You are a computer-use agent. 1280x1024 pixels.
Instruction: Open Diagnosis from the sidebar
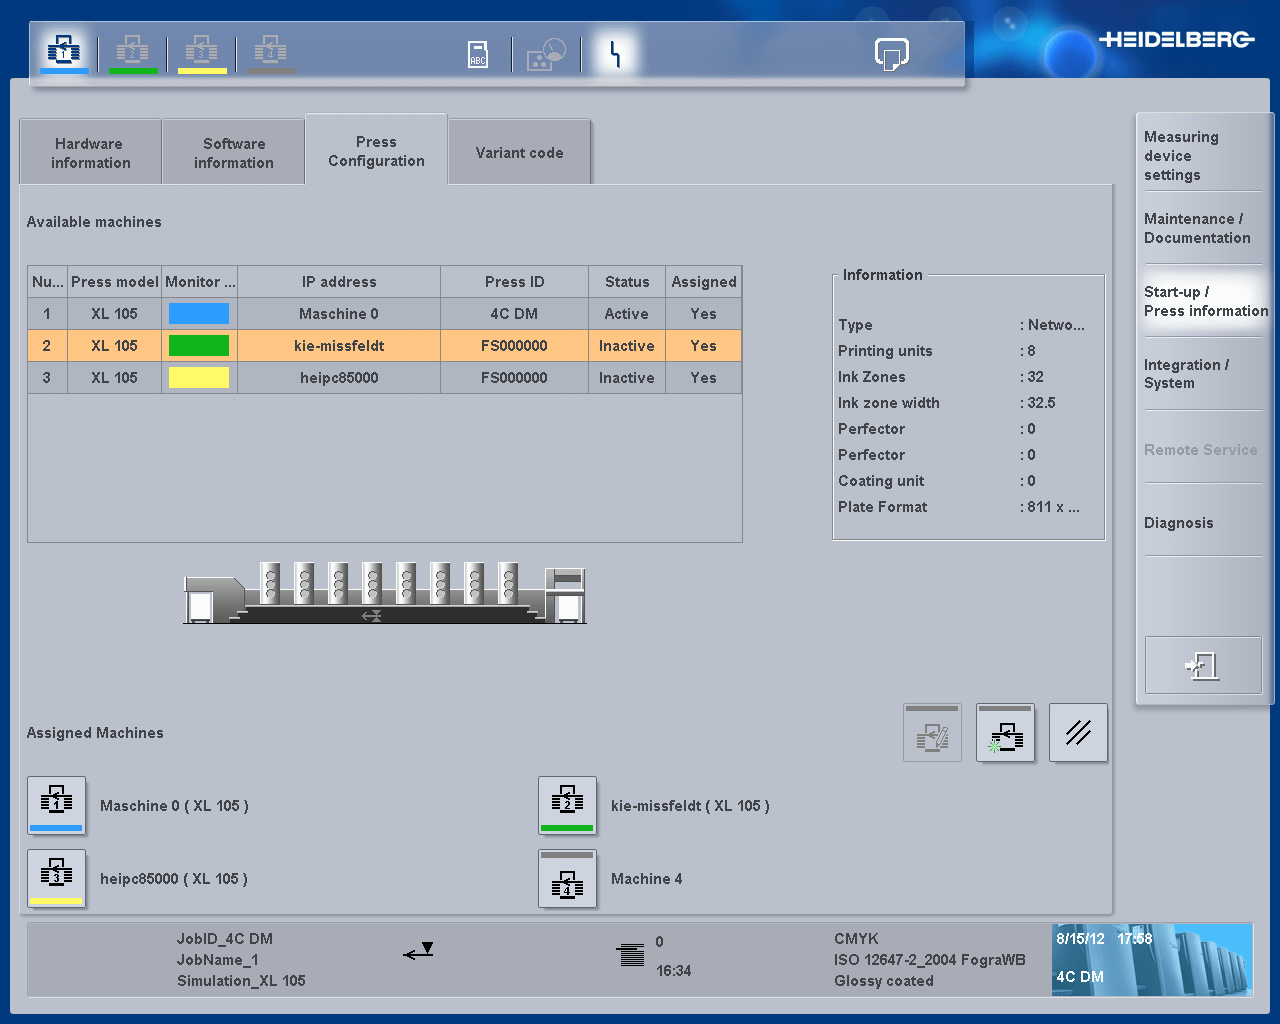(x=1179, y=522)
